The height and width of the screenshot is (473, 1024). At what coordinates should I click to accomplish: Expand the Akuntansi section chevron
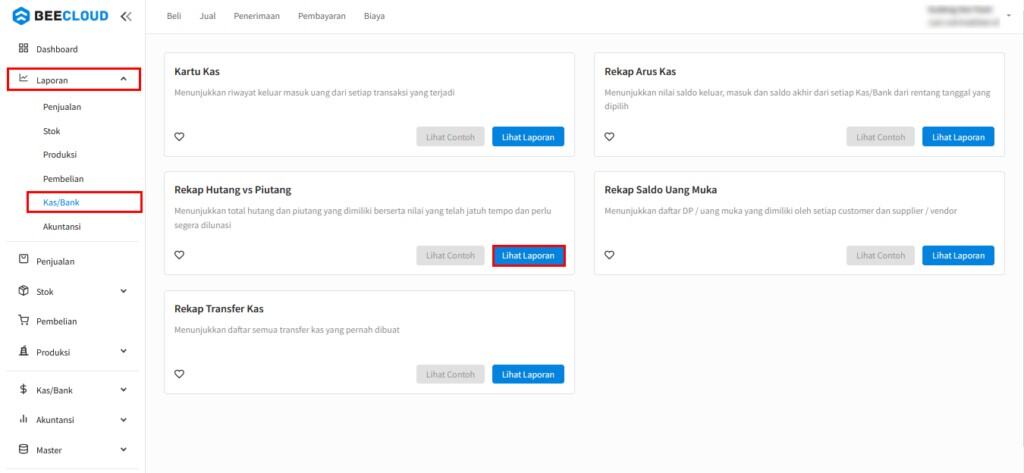coord(124,420)
